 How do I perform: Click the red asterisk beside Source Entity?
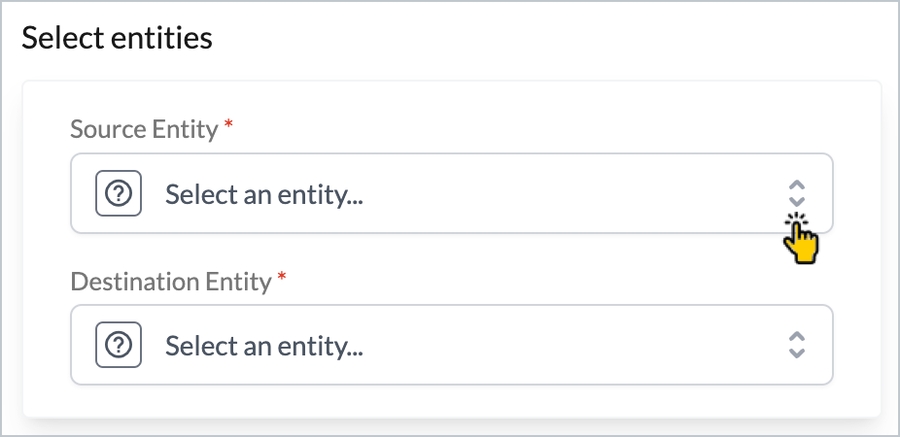click(229, 124)
